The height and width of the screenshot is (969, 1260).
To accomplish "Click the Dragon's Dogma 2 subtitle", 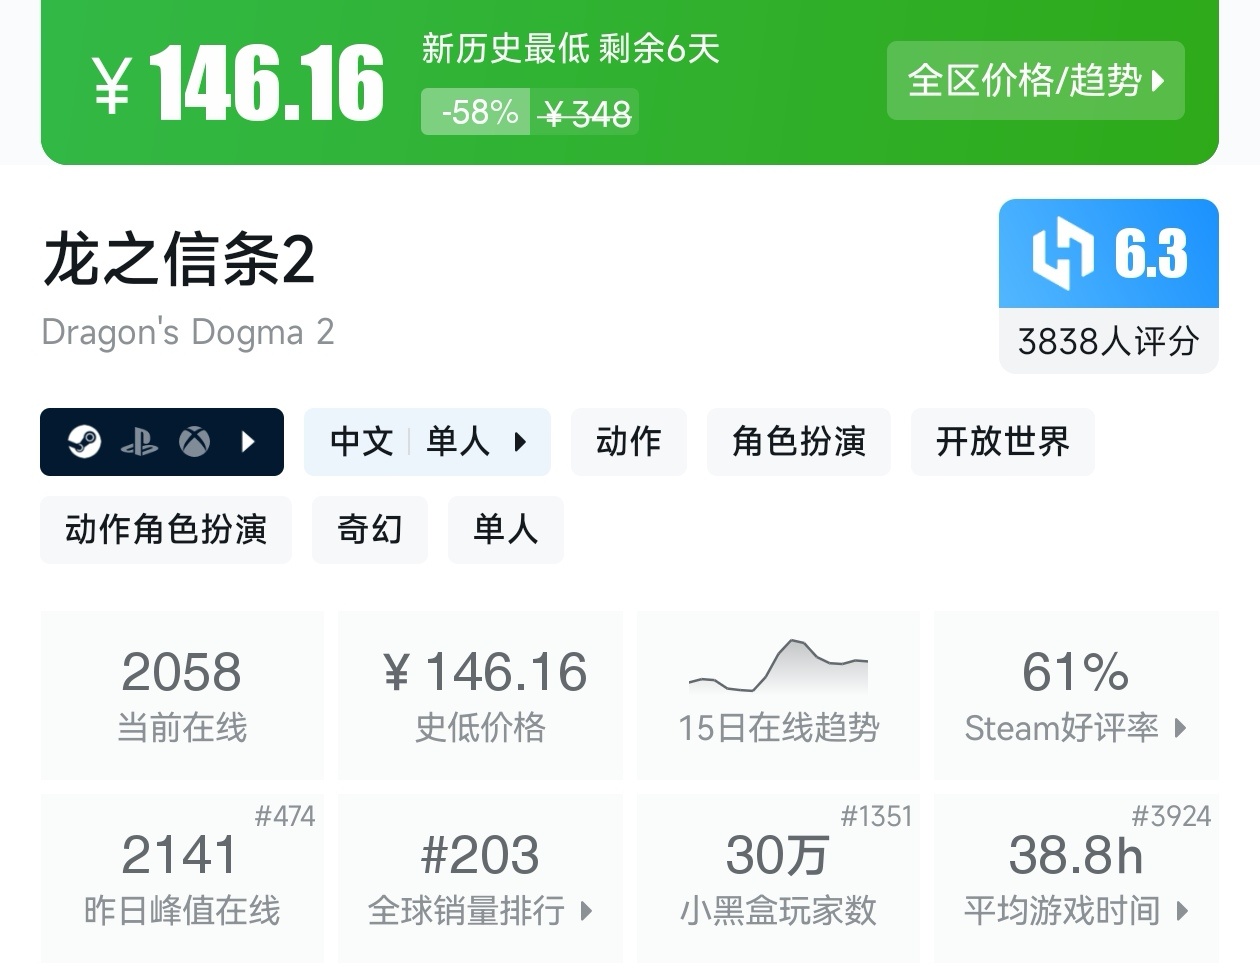I will pyautogui.click(x=188, y=332).
